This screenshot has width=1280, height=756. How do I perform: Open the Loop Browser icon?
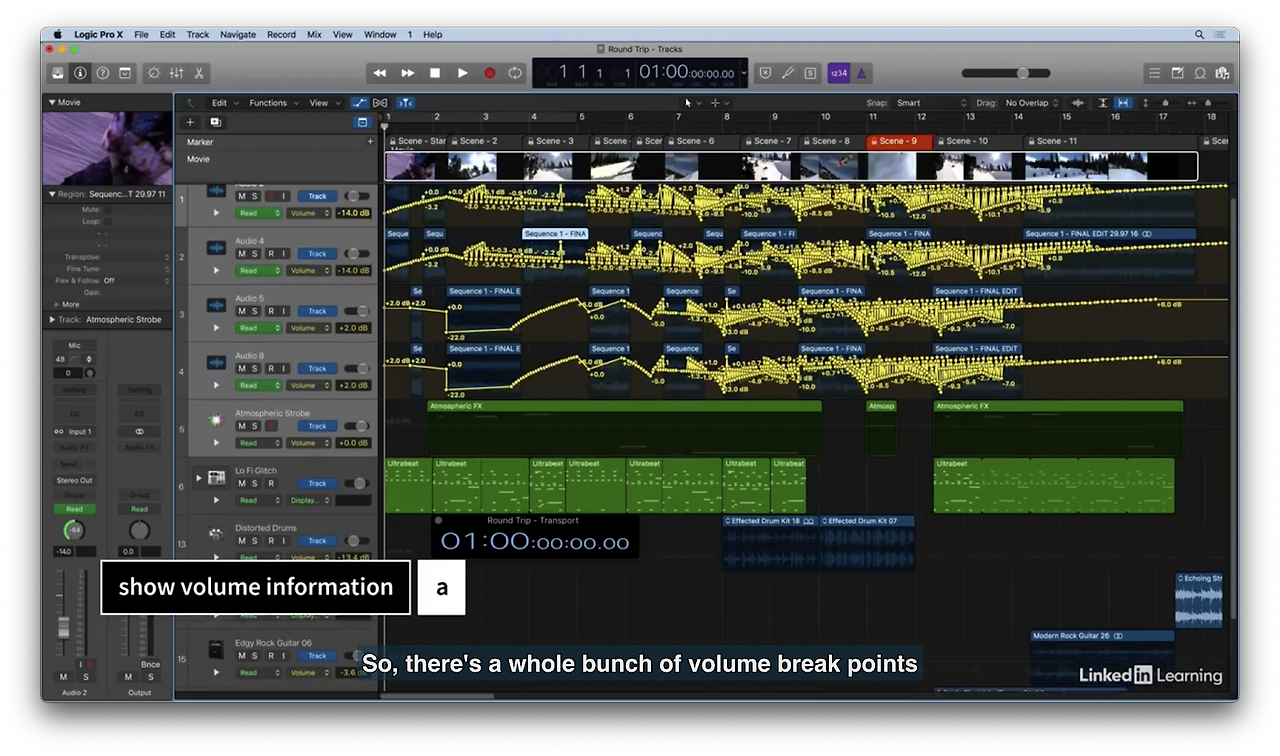1199,73
